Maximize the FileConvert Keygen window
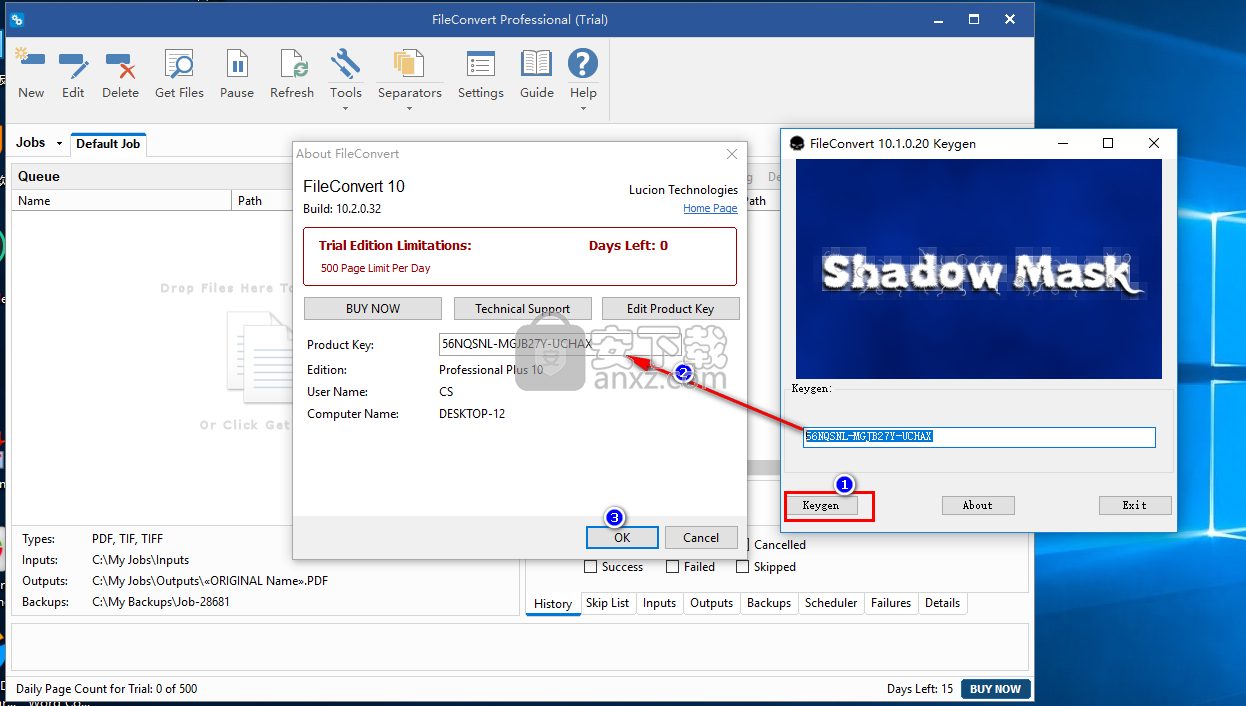The height and width of the screenshot is (706, 1246). point(1108,143)
